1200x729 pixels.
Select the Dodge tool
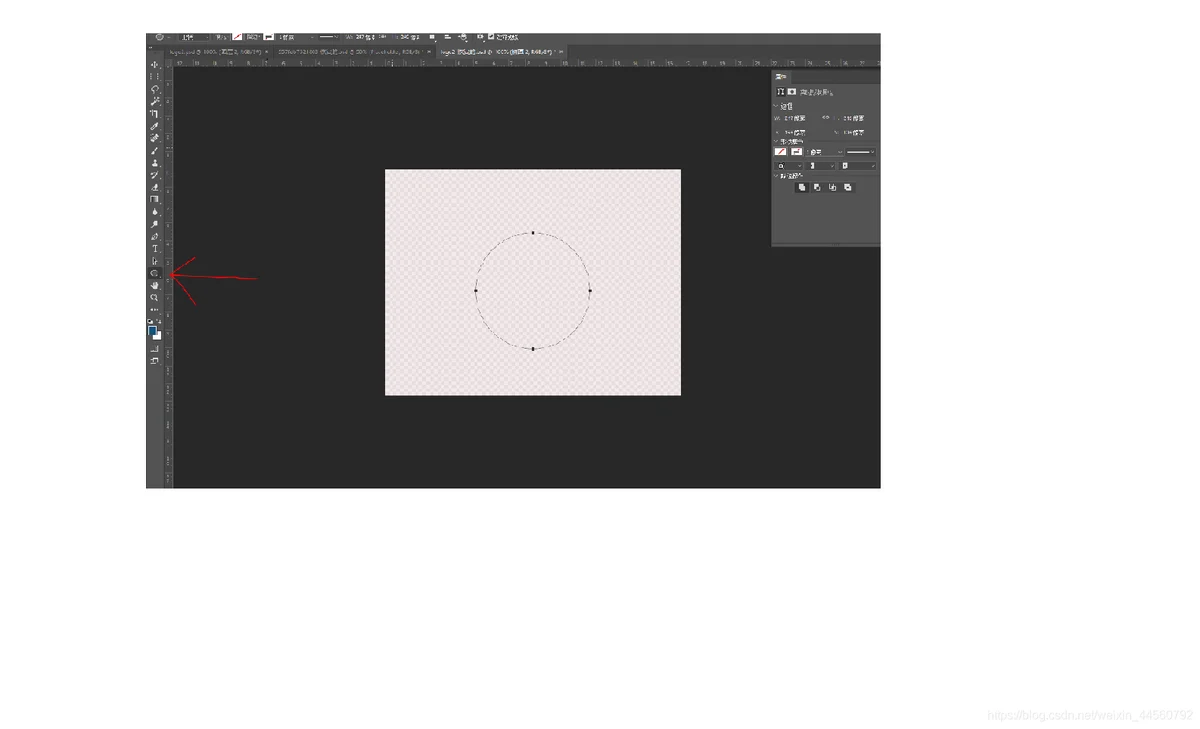[154, 222]
